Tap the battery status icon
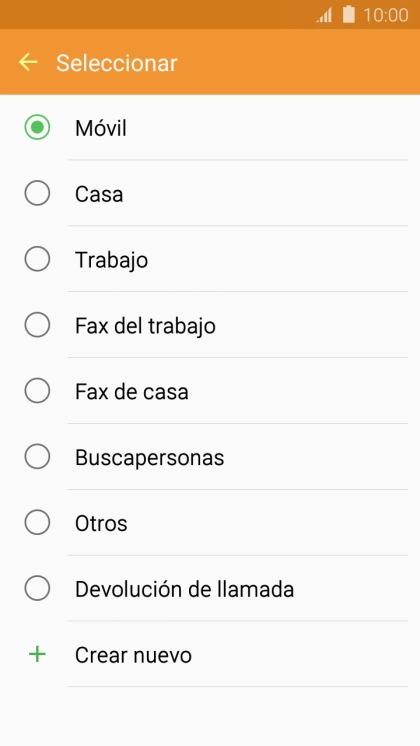 [x=349, y=15]
